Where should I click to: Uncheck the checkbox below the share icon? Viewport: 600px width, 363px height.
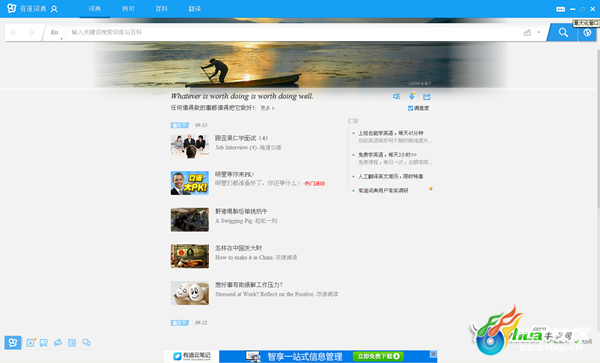(410, 108)
